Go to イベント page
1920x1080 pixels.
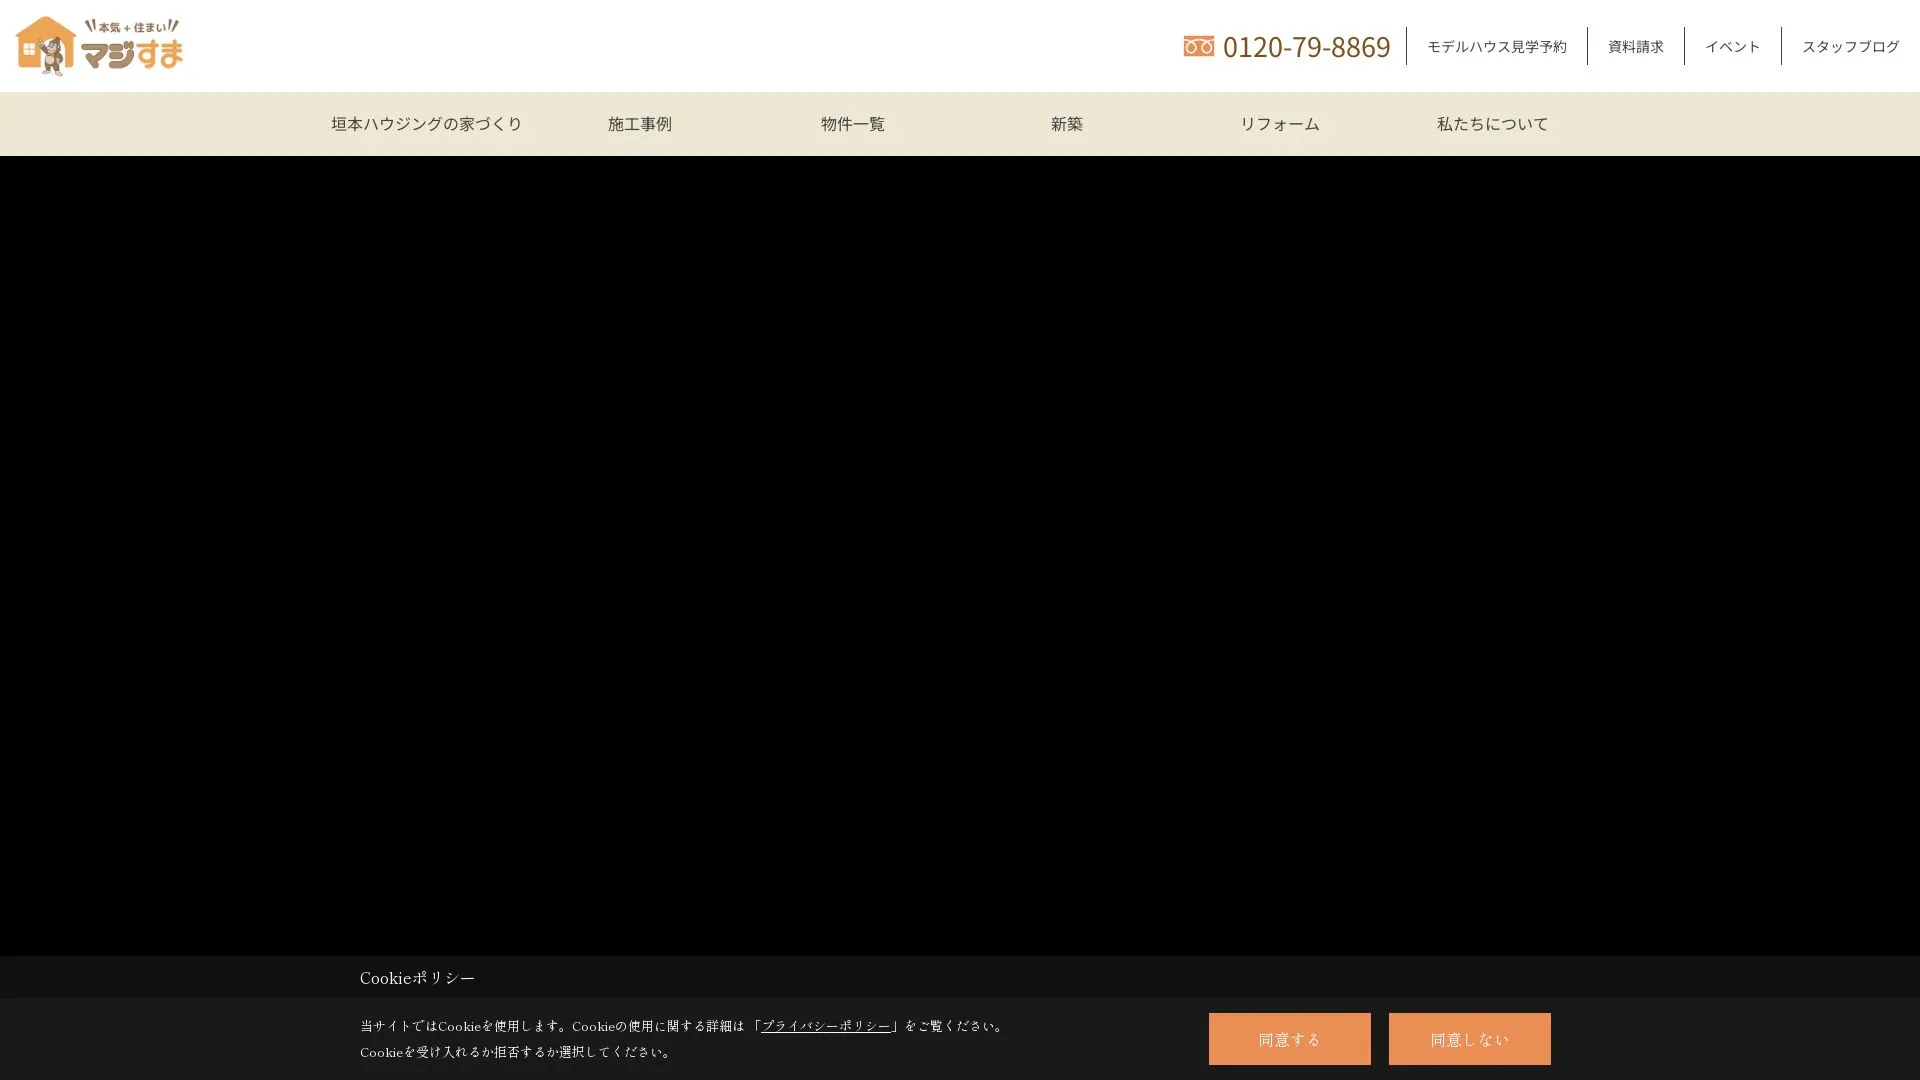pos(1732,46)
